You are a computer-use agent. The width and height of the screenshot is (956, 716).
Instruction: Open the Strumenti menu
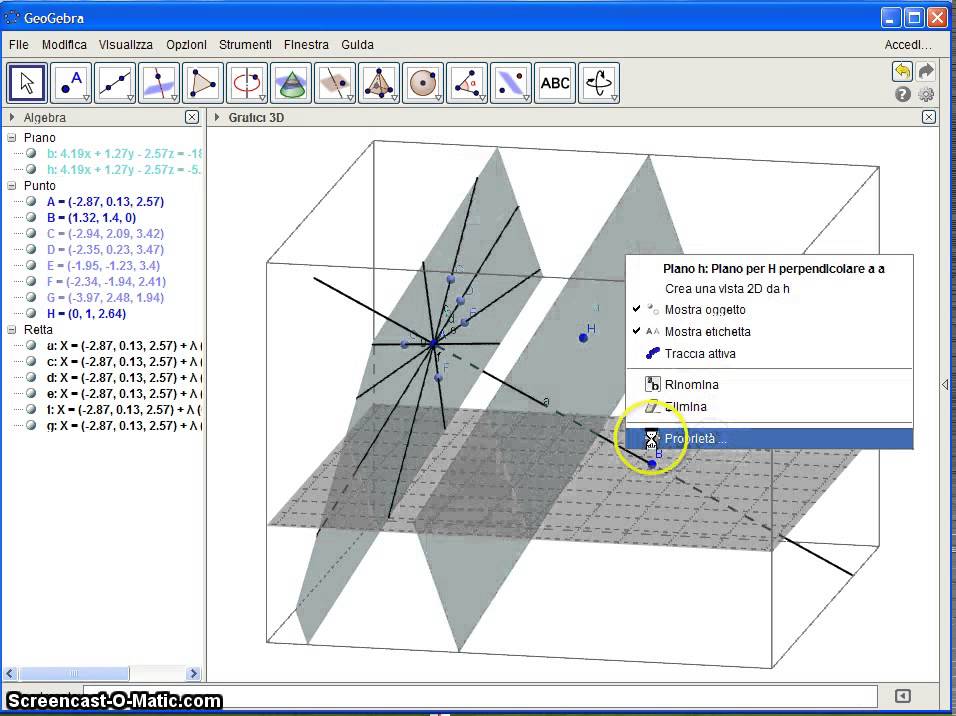(x=245, y=45)
